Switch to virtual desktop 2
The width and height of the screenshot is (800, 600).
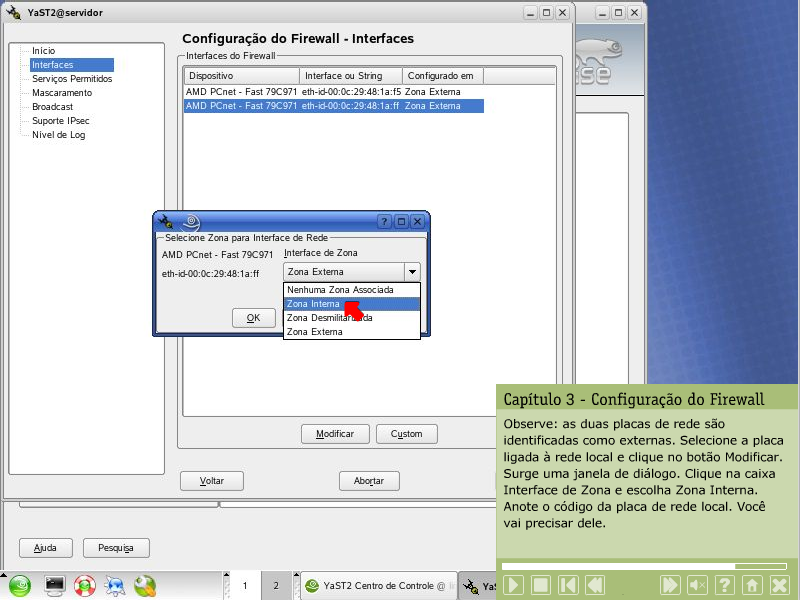[x=276, y=585]
